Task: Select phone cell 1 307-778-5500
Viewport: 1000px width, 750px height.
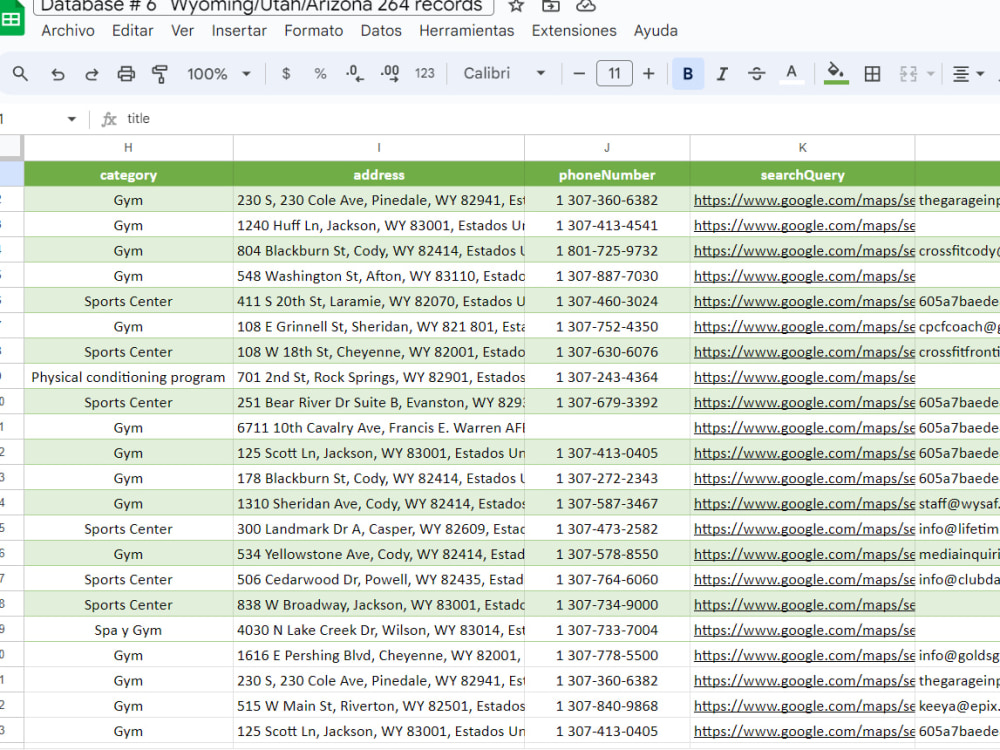Action: pos(607,656)
